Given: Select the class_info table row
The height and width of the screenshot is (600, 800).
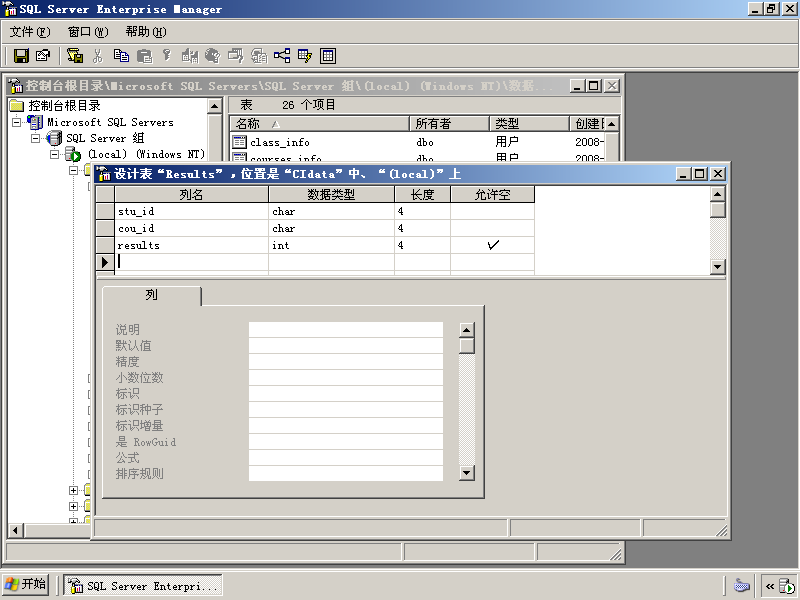Looking at the screenshot, I should click(x=417, y=142).
